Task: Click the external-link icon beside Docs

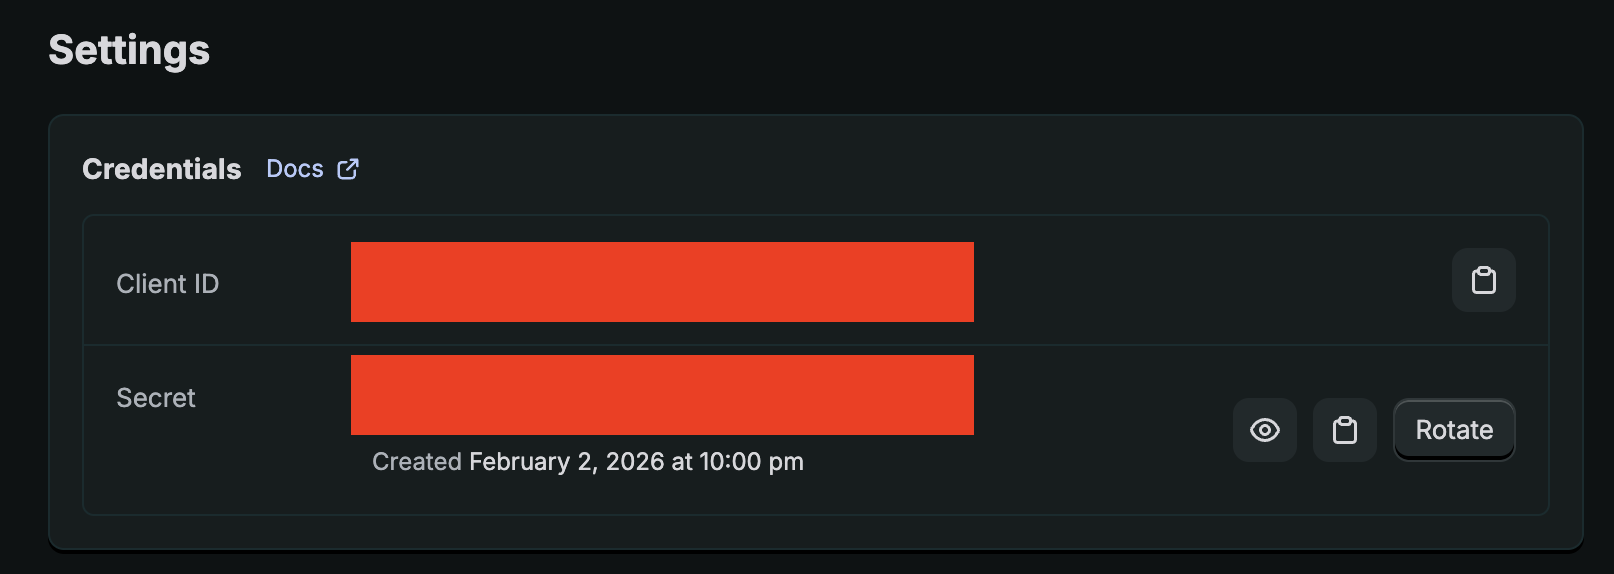Action: [x=348, y=169]
